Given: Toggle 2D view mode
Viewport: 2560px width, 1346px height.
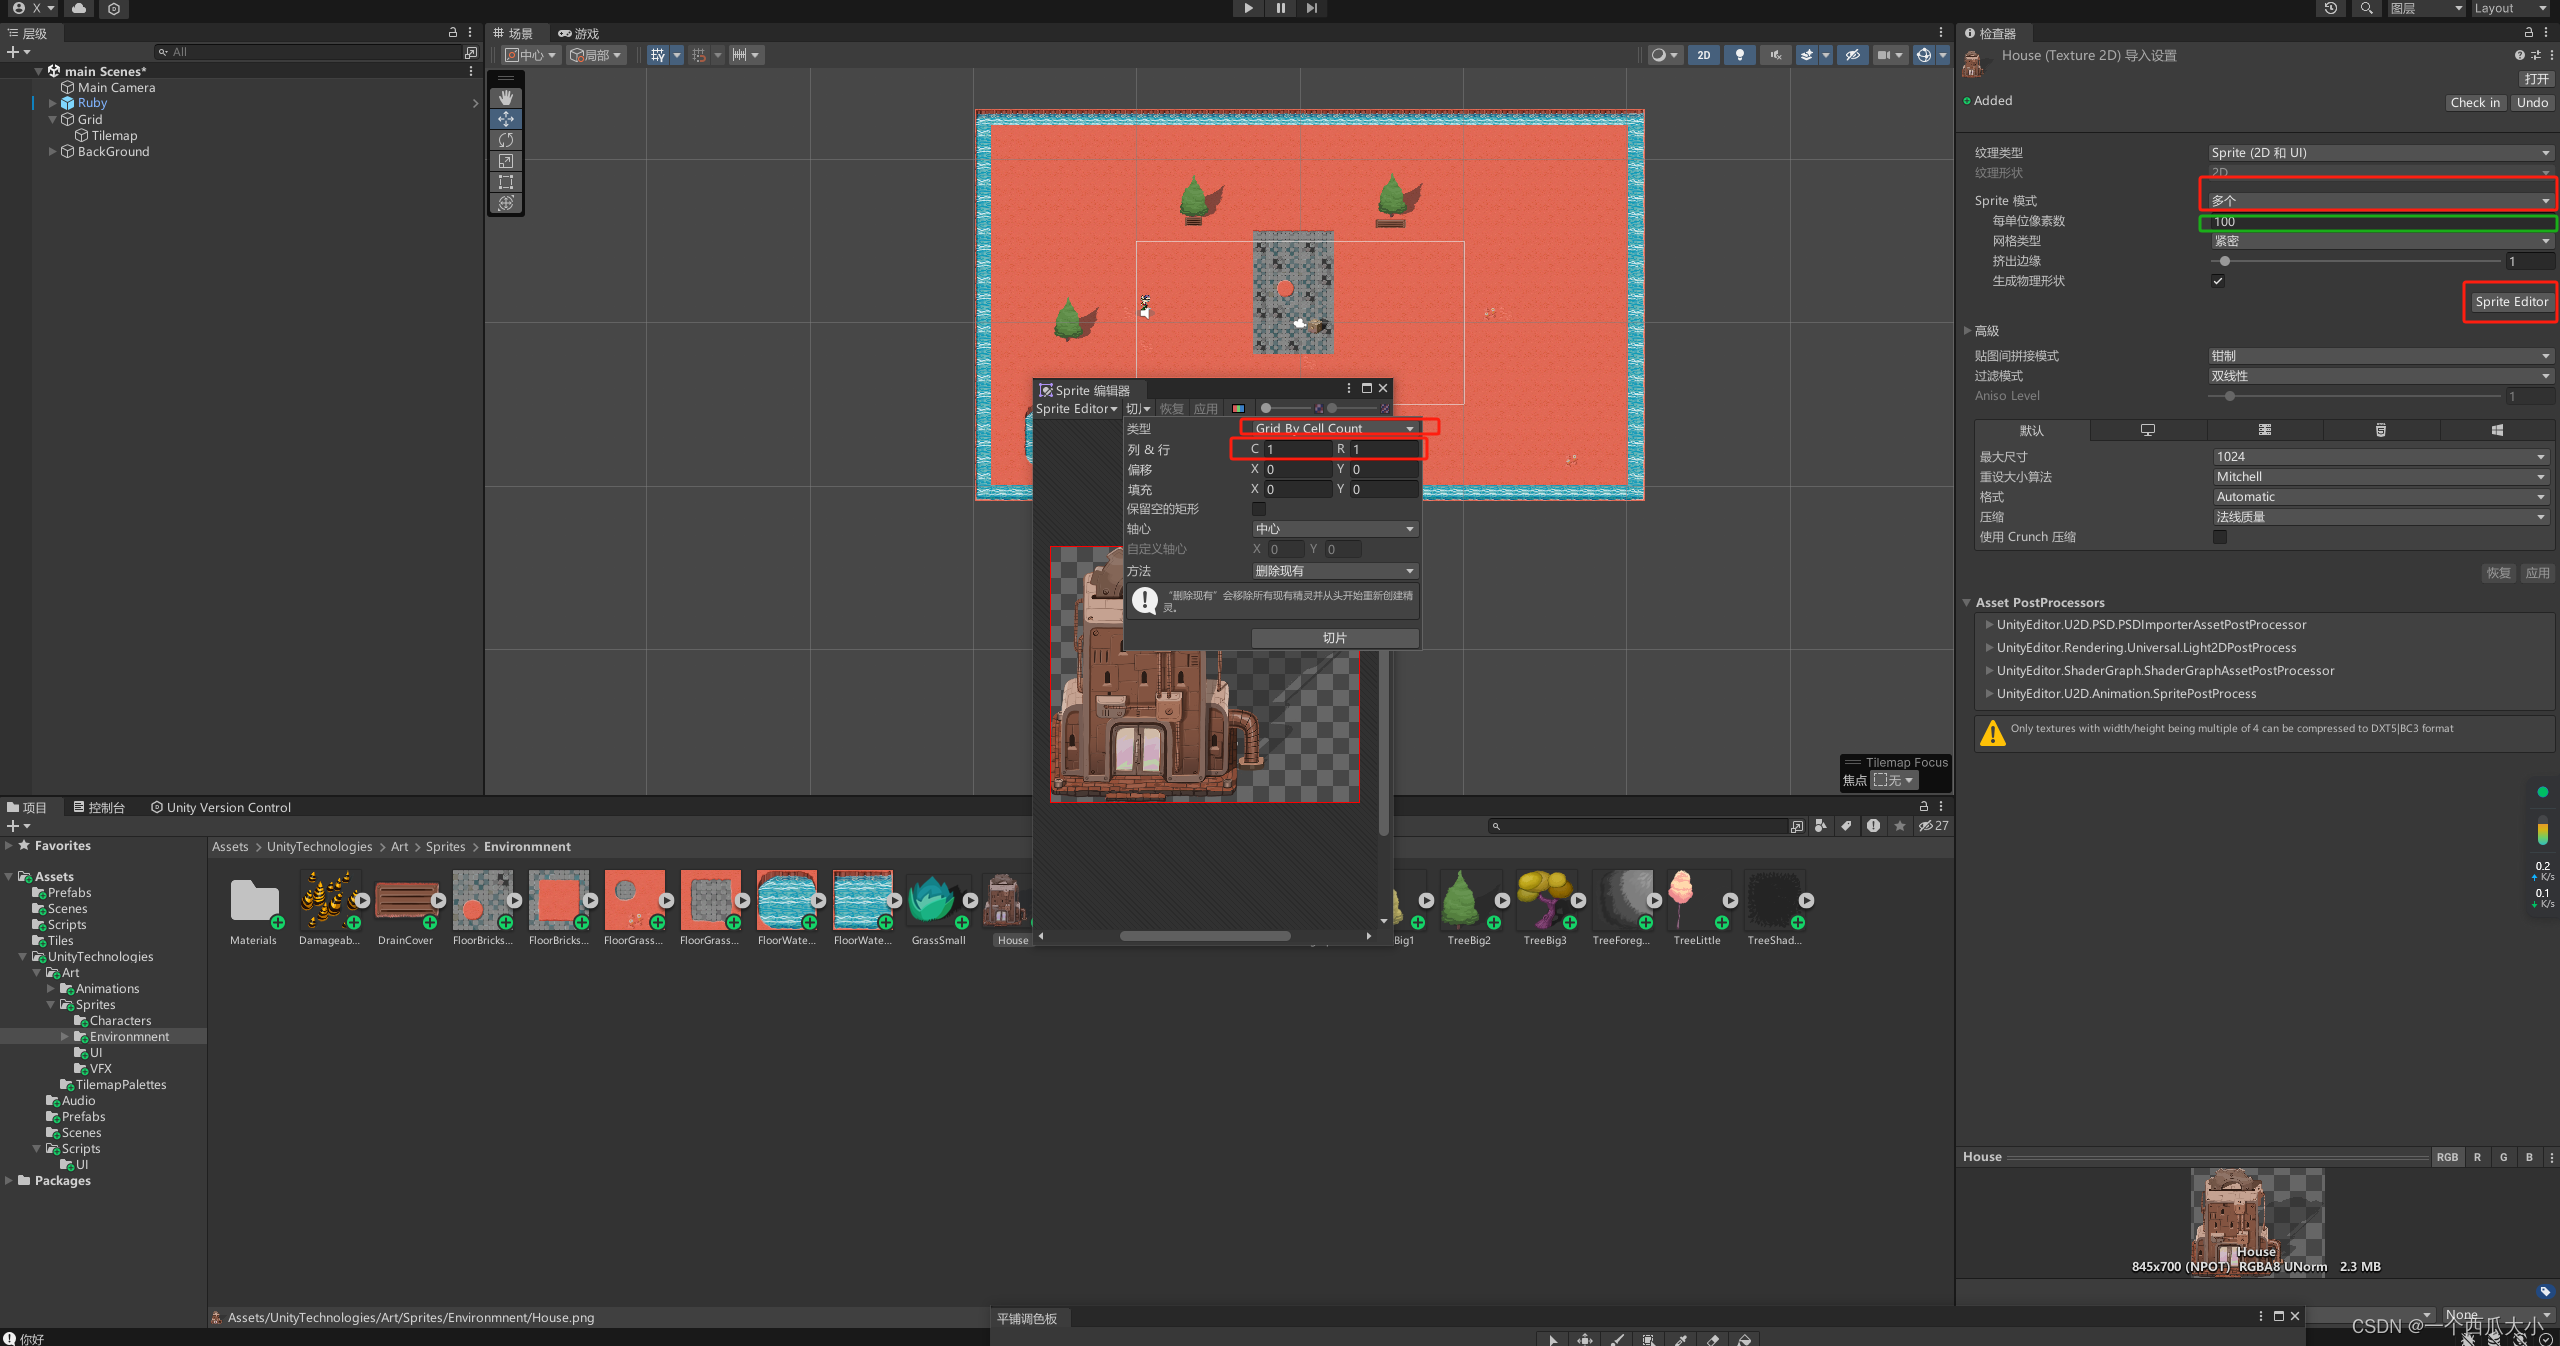Looking at the screenshot, I should point(1704,55).
